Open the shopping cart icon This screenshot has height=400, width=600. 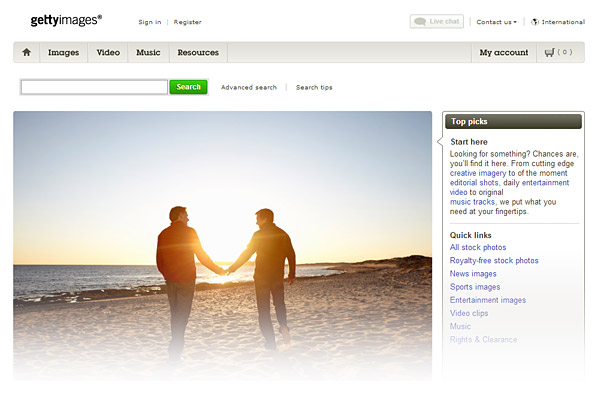[550, 52]
